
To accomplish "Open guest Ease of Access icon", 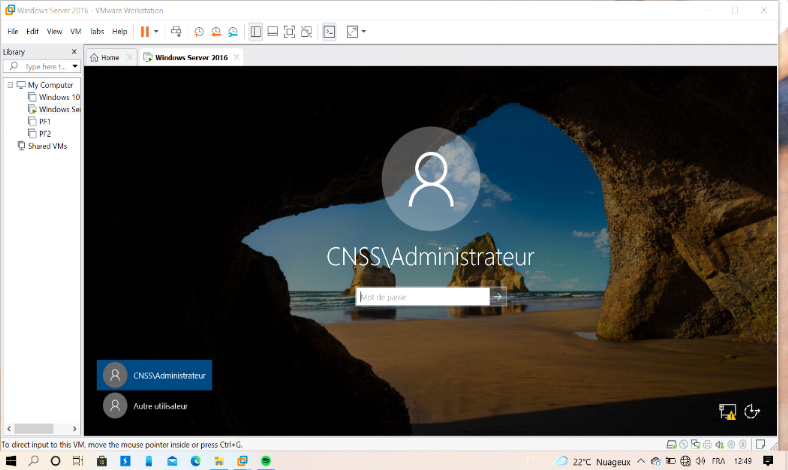I will pos(753,411).
